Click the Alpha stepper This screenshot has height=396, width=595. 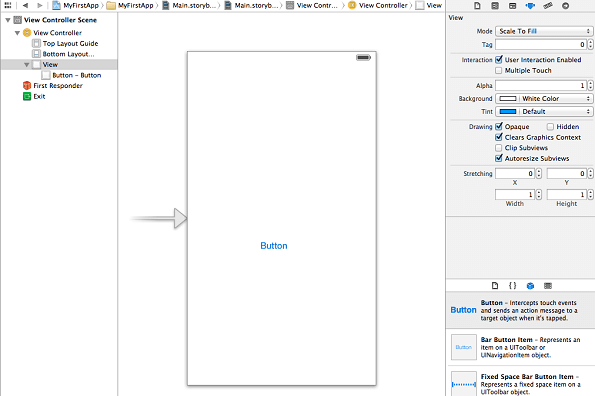(590, 86)
